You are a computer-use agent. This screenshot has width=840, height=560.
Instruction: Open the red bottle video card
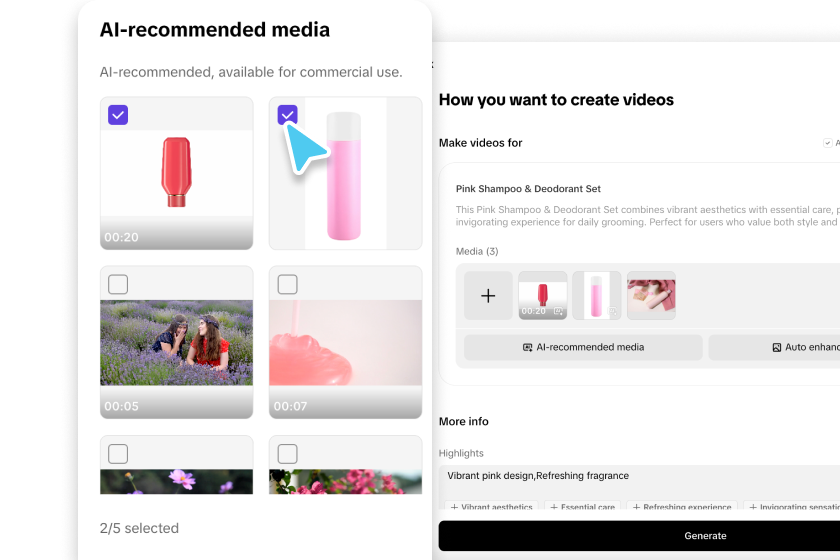point(176,173)
